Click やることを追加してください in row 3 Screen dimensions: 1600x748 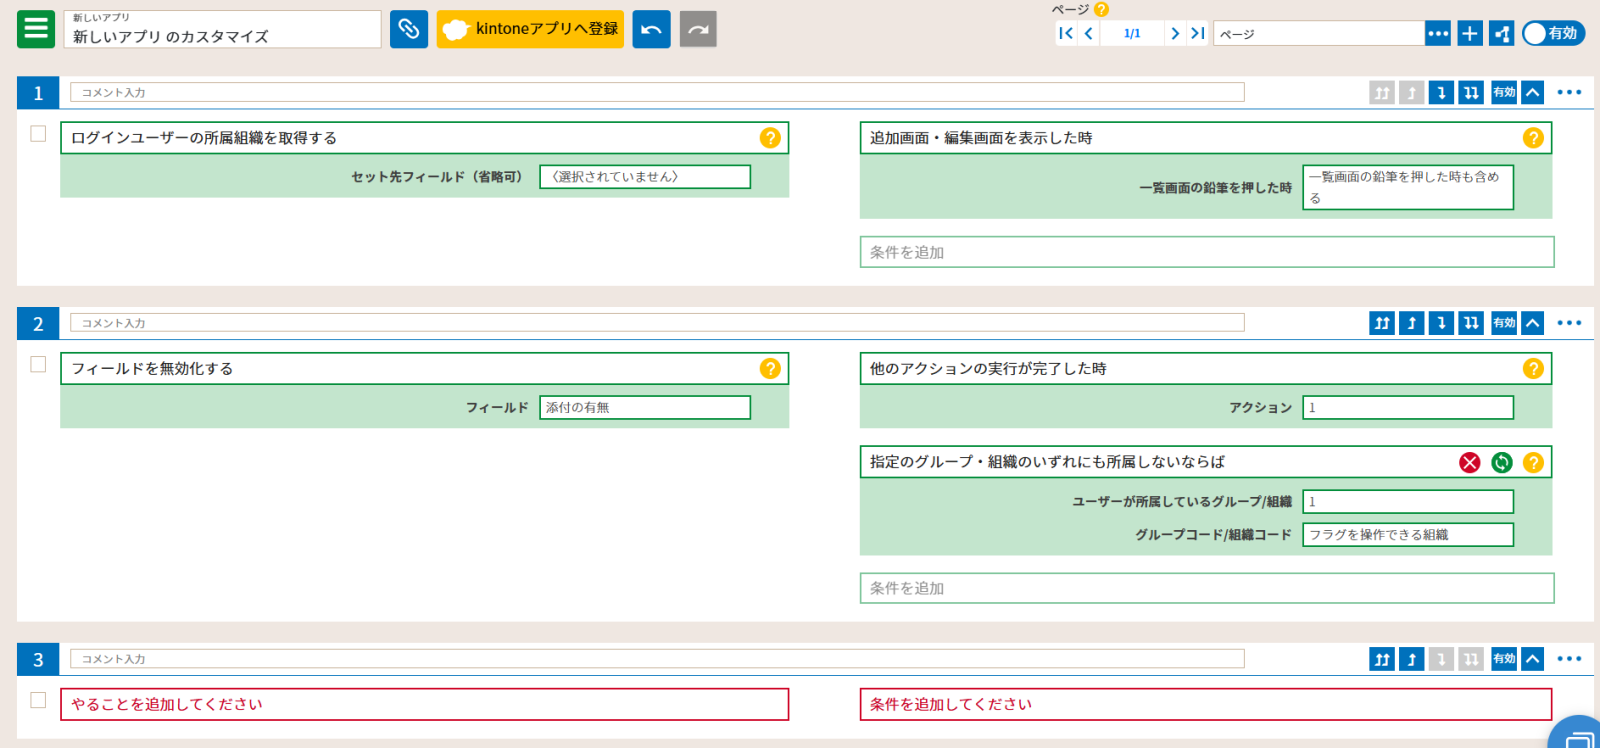pos(424,704)
